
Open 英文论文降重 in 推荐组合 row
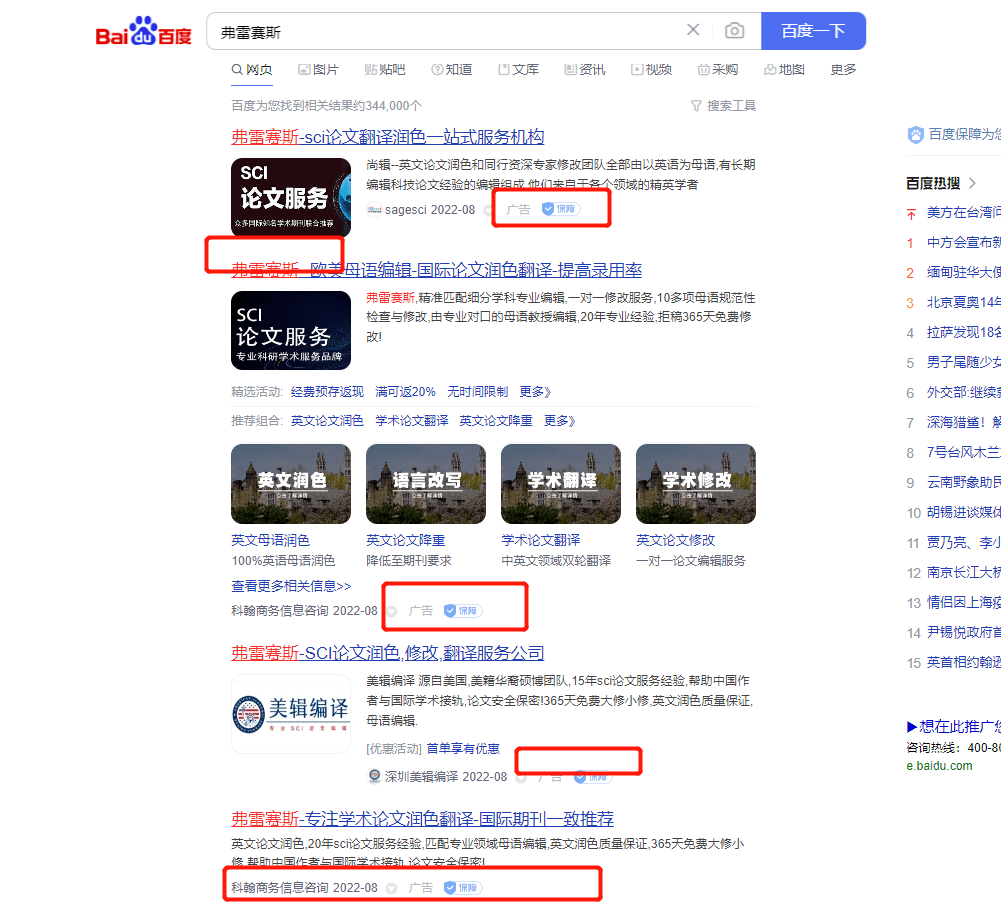click(496, 421)
